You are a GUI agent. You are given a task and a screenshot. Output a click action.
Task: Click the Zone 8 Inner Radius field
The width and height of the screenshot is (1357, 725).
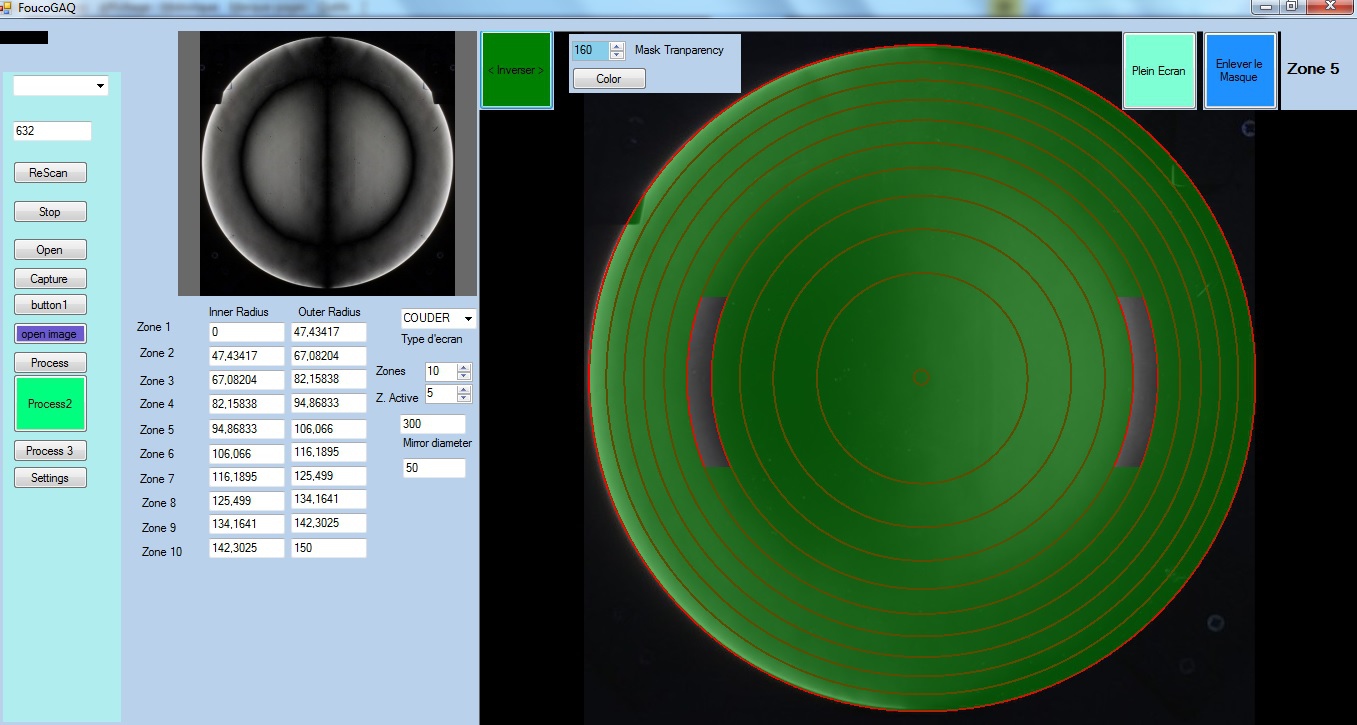[x=247, y=499]
